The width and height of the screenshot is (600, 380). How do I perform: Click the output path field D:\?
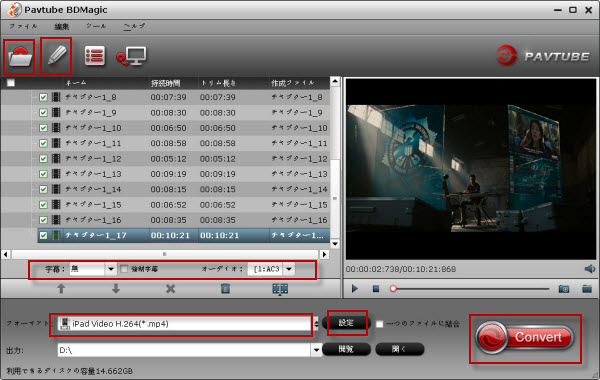click(184, 350)
